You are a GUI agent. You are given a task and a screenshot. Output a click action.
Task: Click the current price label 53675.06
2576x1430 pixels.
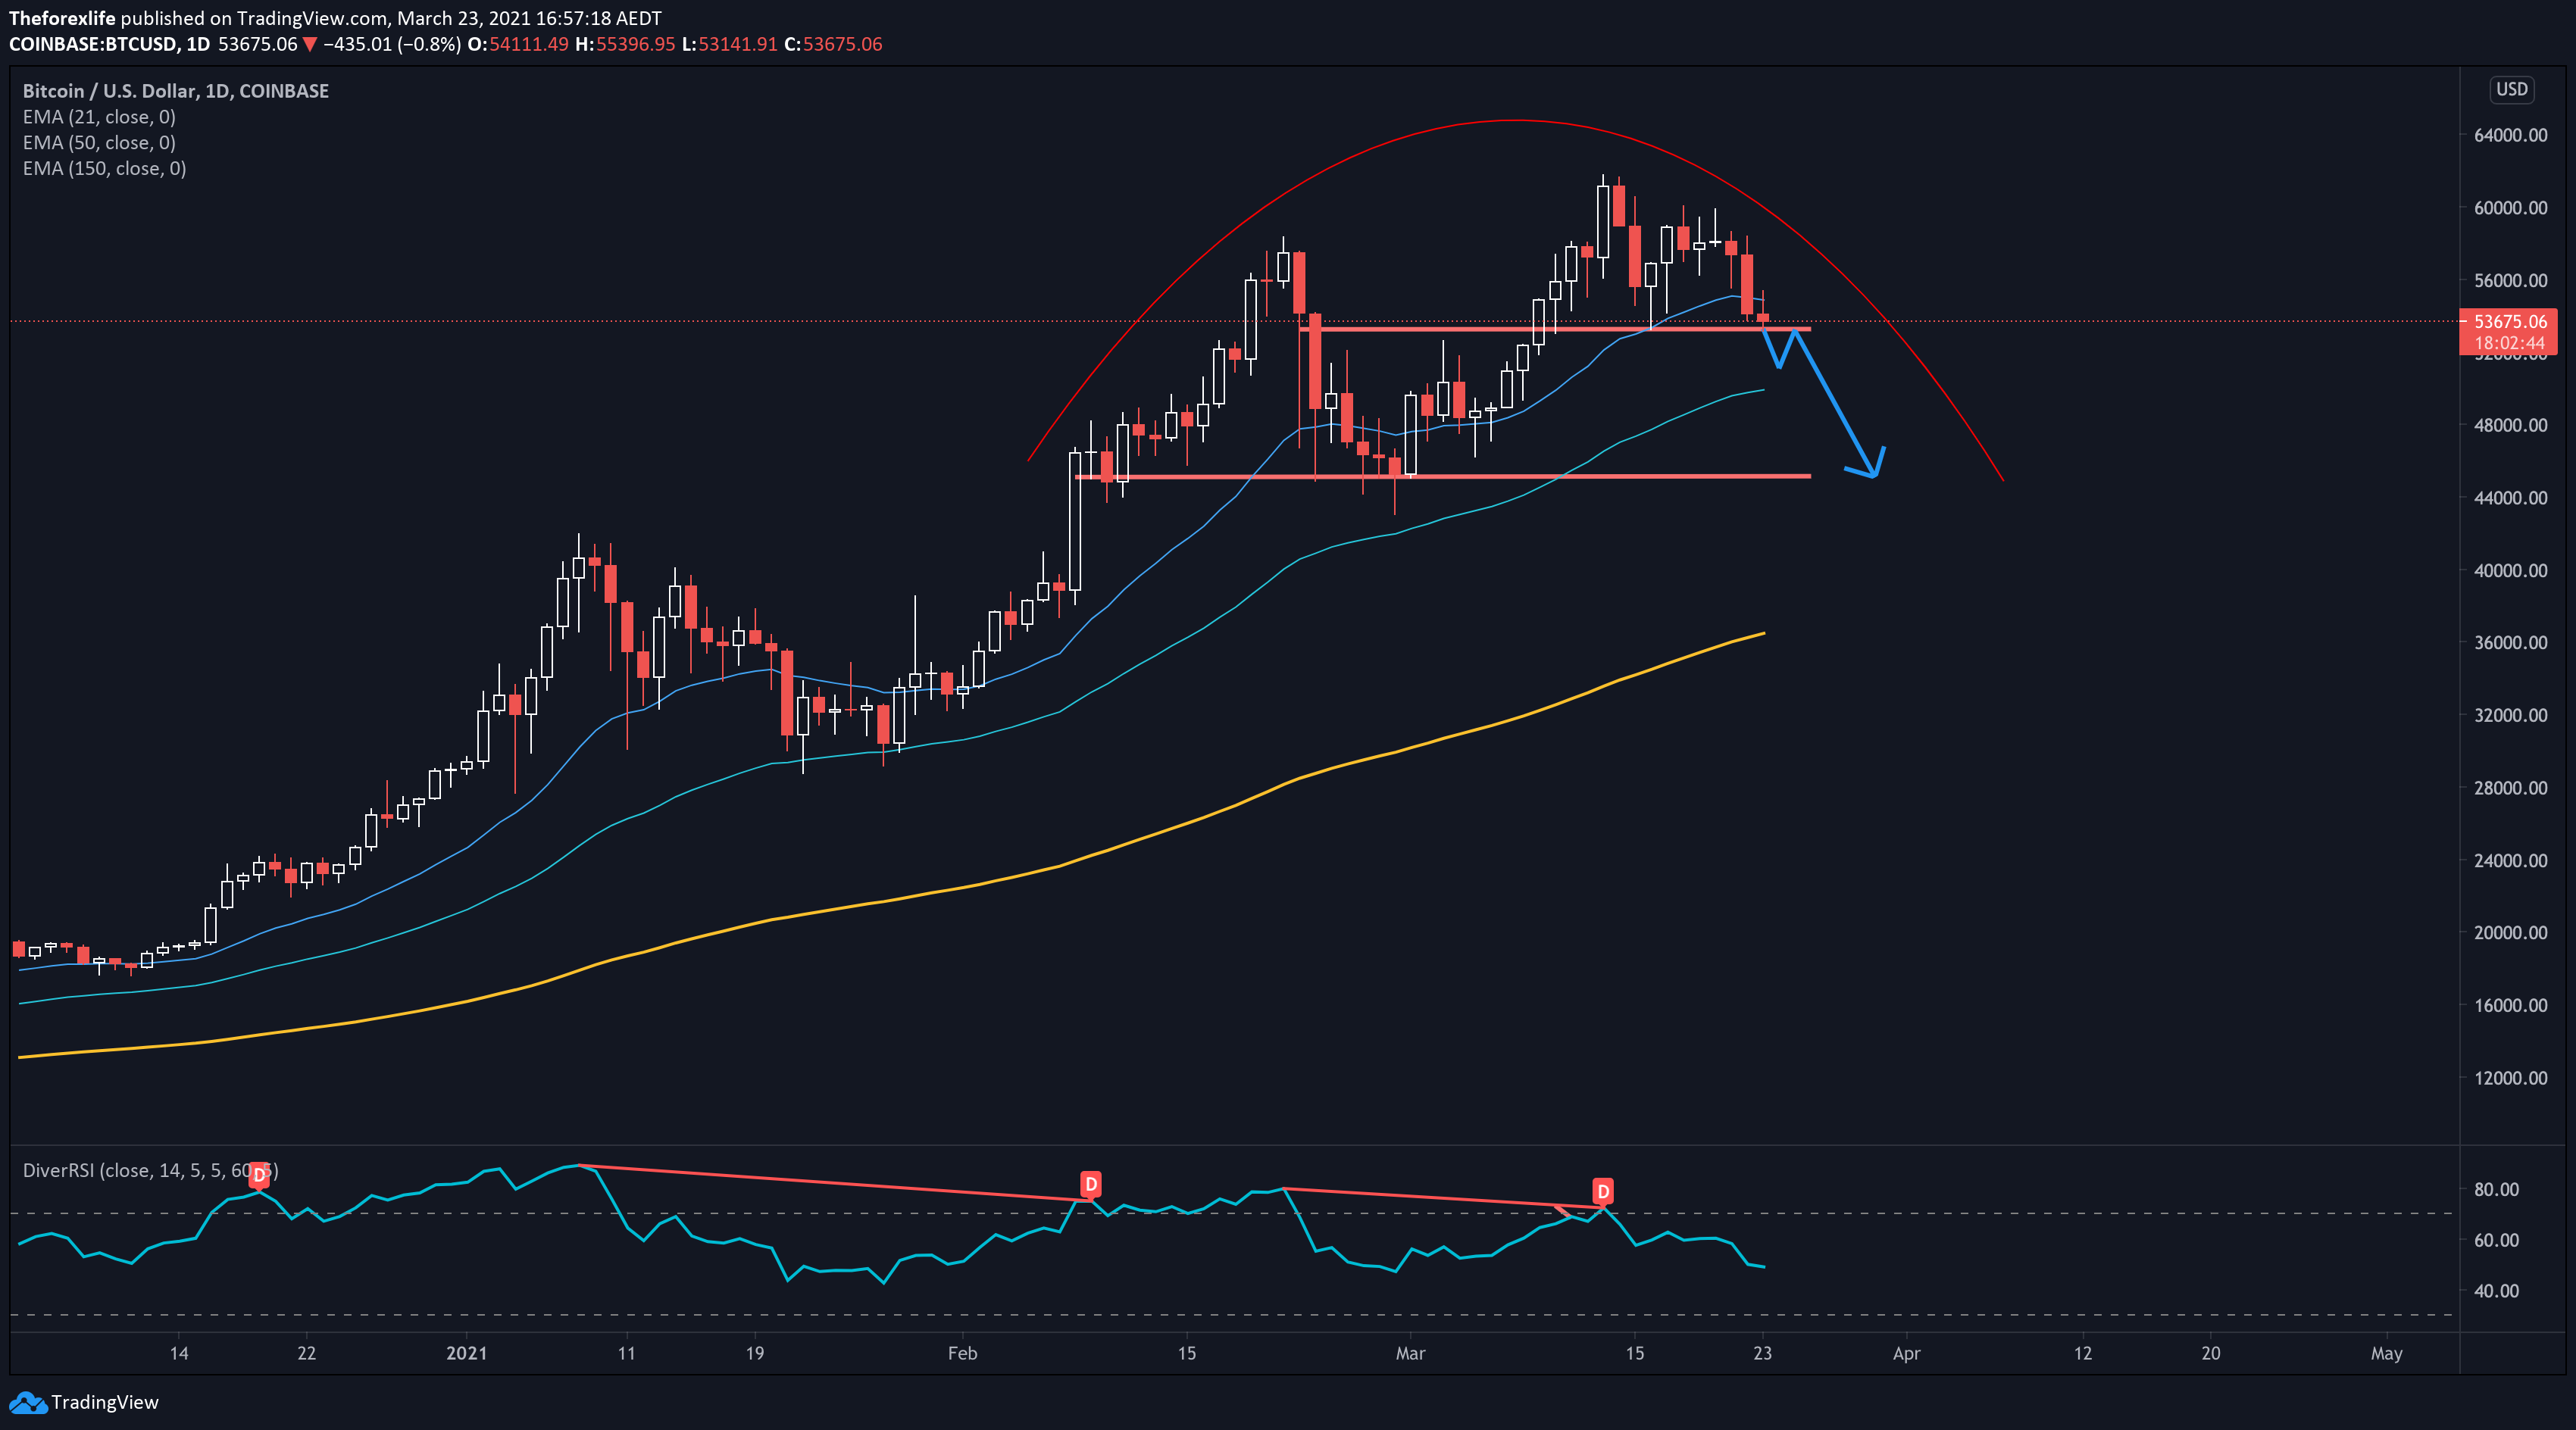[x=2510, y=322]
